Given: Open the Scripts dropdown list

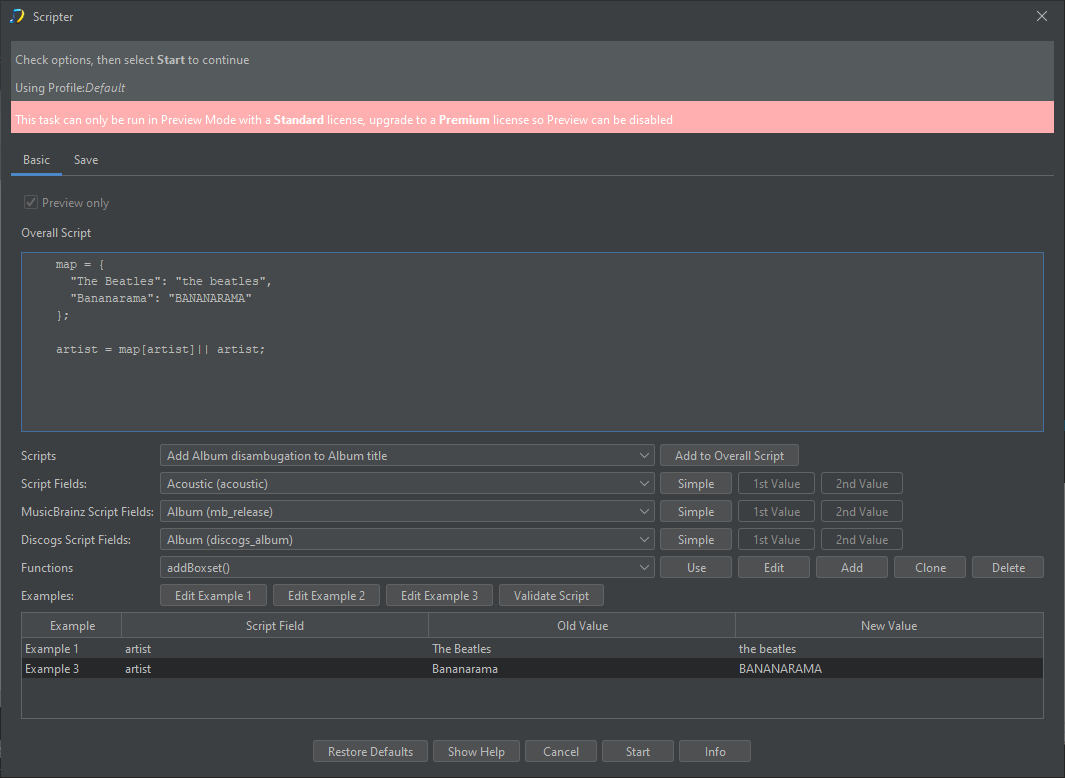Looking at the screenshot, I should pos(406,456).
